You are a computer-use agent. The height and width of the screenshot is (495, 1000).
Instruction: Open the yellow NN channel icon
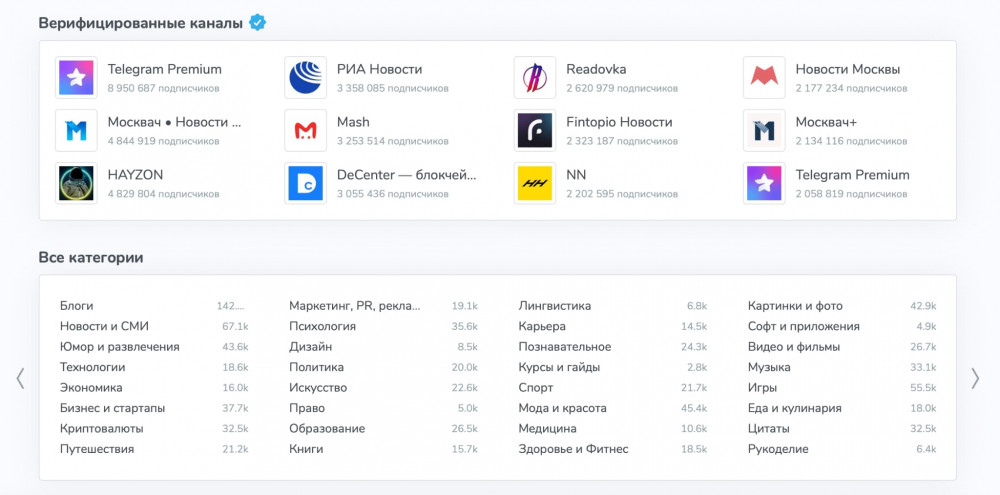click(x=534, y=183)
